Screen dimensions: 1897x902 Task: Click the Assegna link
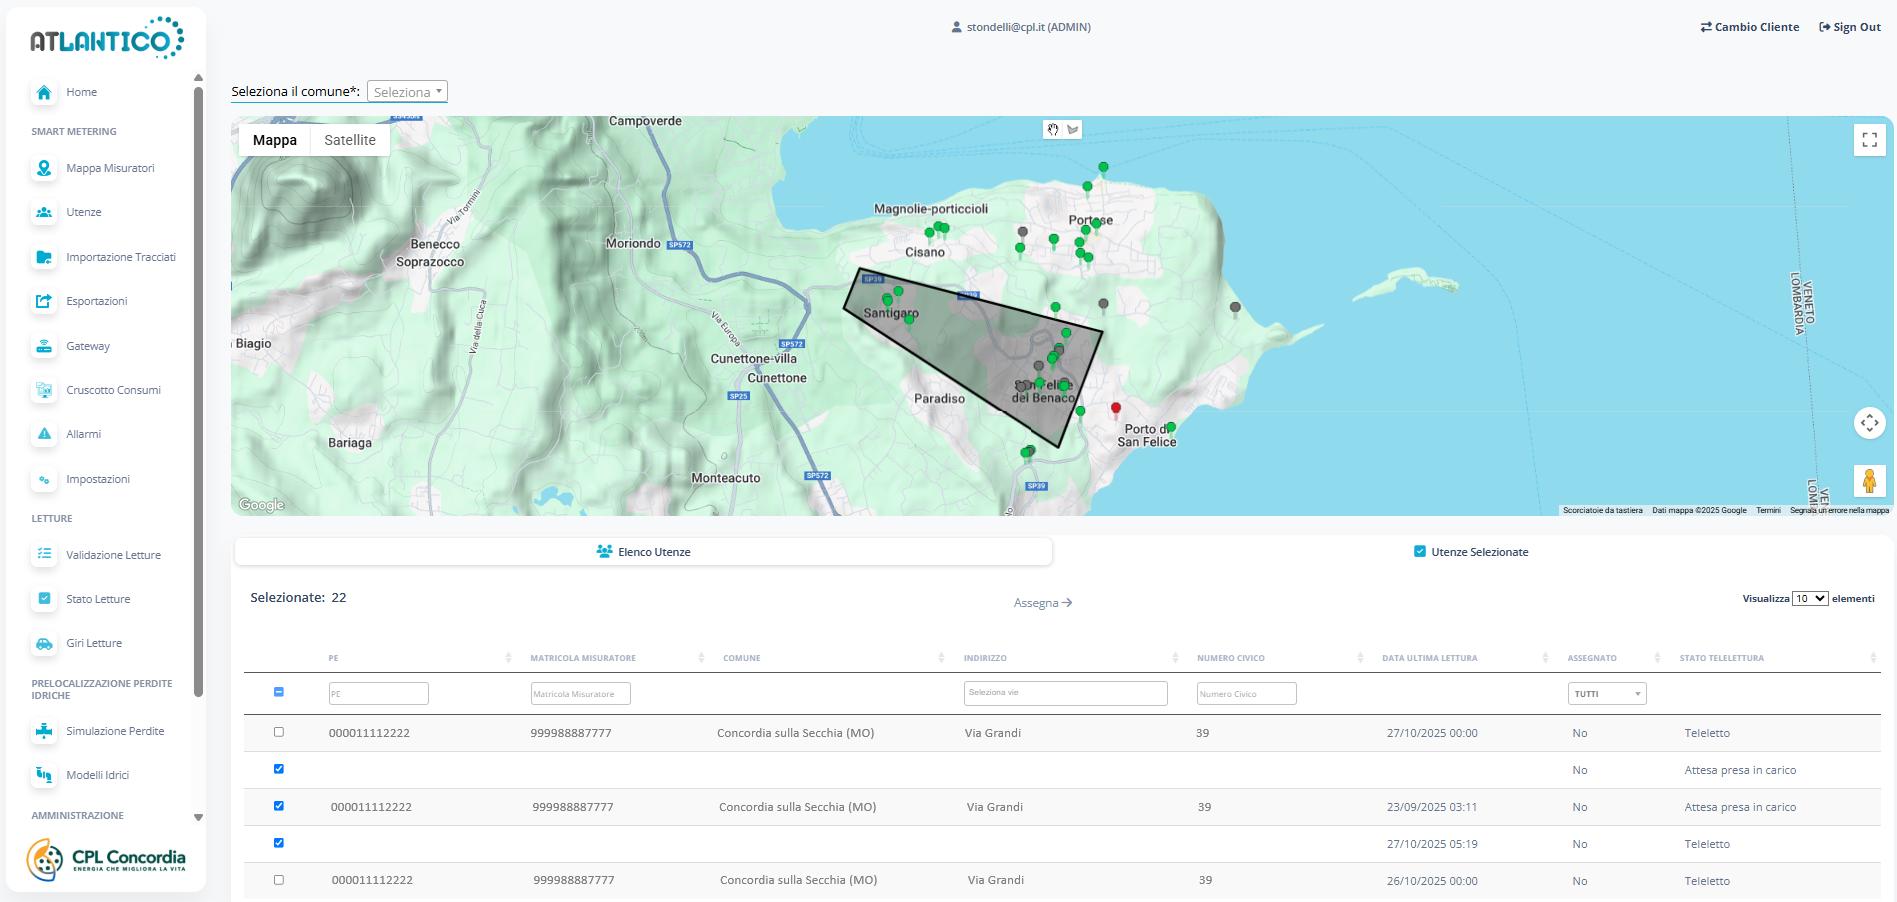tap(1042, 603)
